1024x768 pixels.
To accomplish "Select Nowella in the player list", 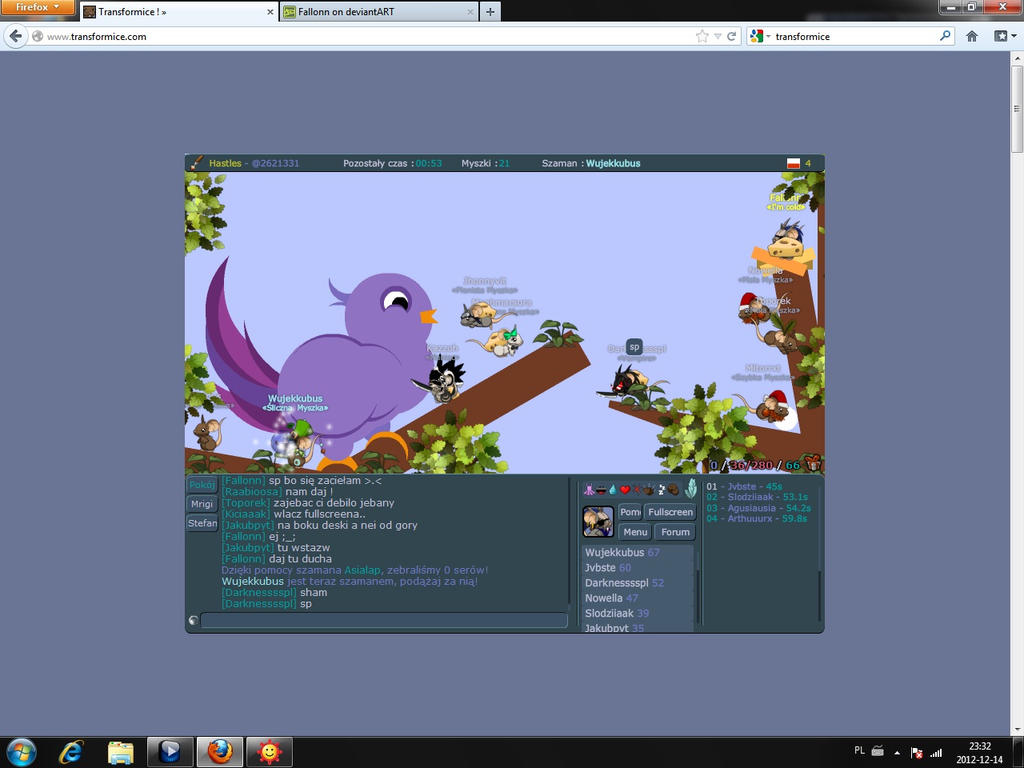I will pos(611,598).
